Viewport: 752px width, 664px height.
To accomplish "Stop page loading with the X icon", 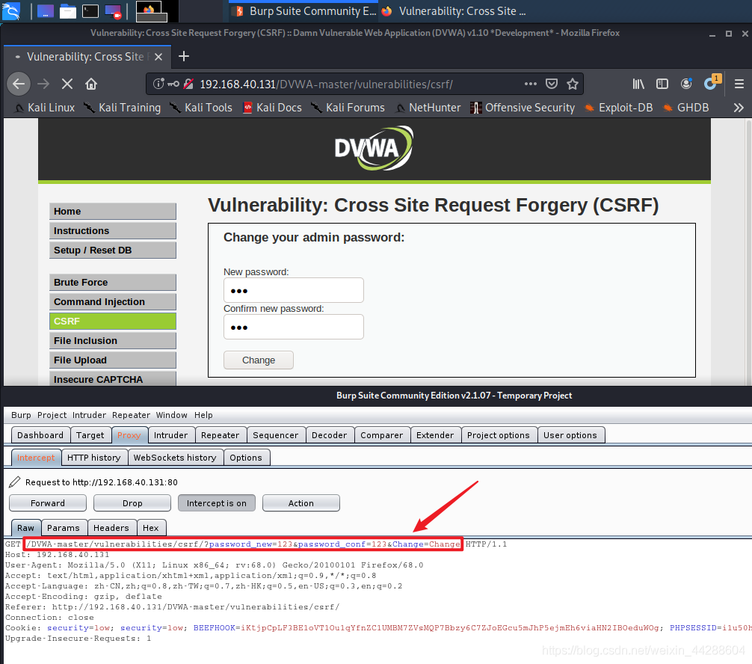I will 67,84.
